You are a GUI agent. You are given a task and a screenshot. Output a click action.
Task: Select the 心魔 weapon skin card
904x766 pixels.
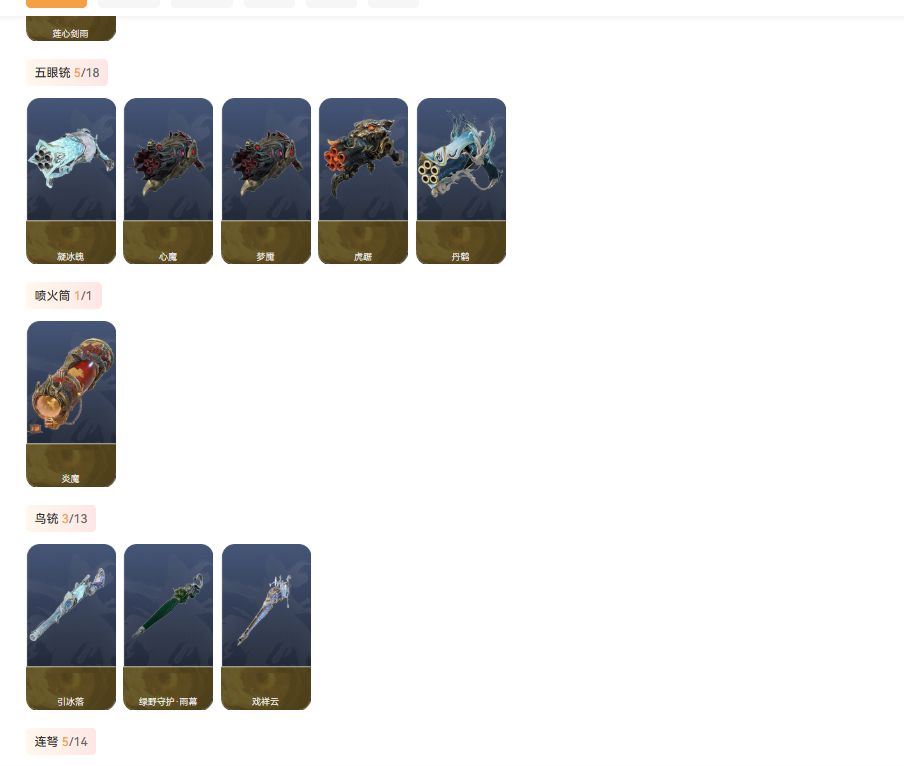pyautogui.click(x=168, y=181)
